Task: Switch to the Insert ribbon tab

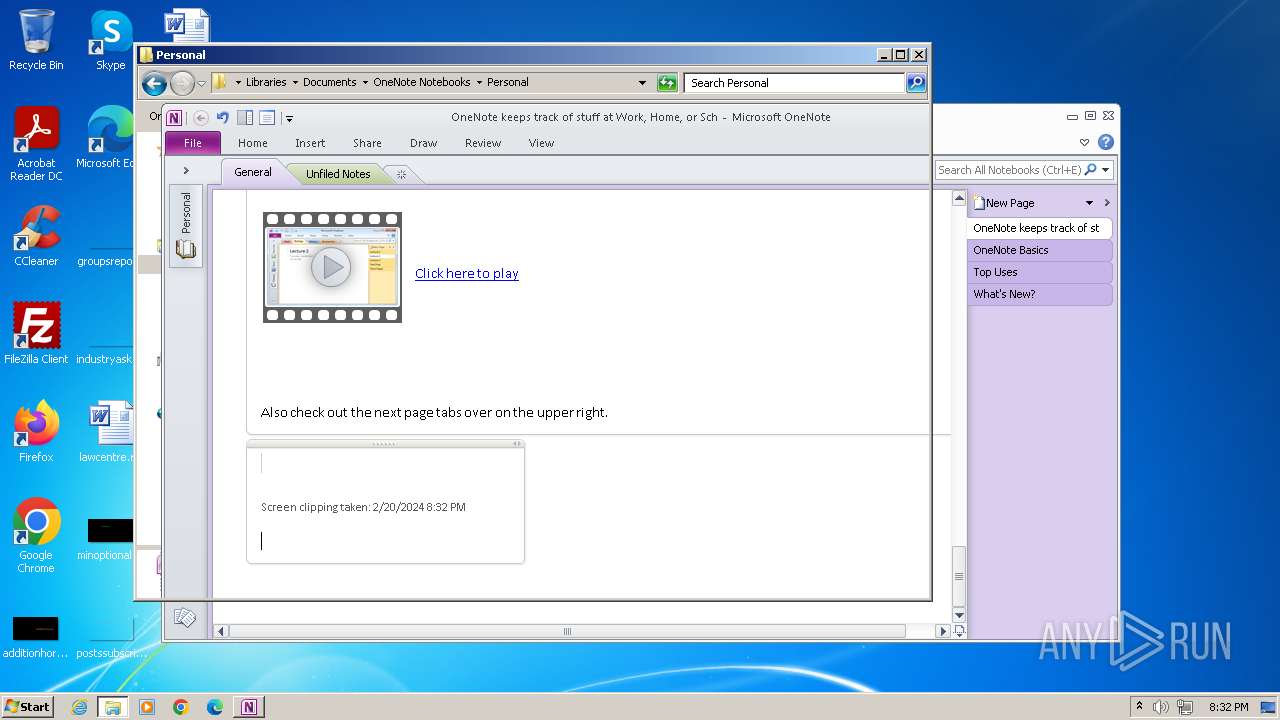Action: [310, 143]
